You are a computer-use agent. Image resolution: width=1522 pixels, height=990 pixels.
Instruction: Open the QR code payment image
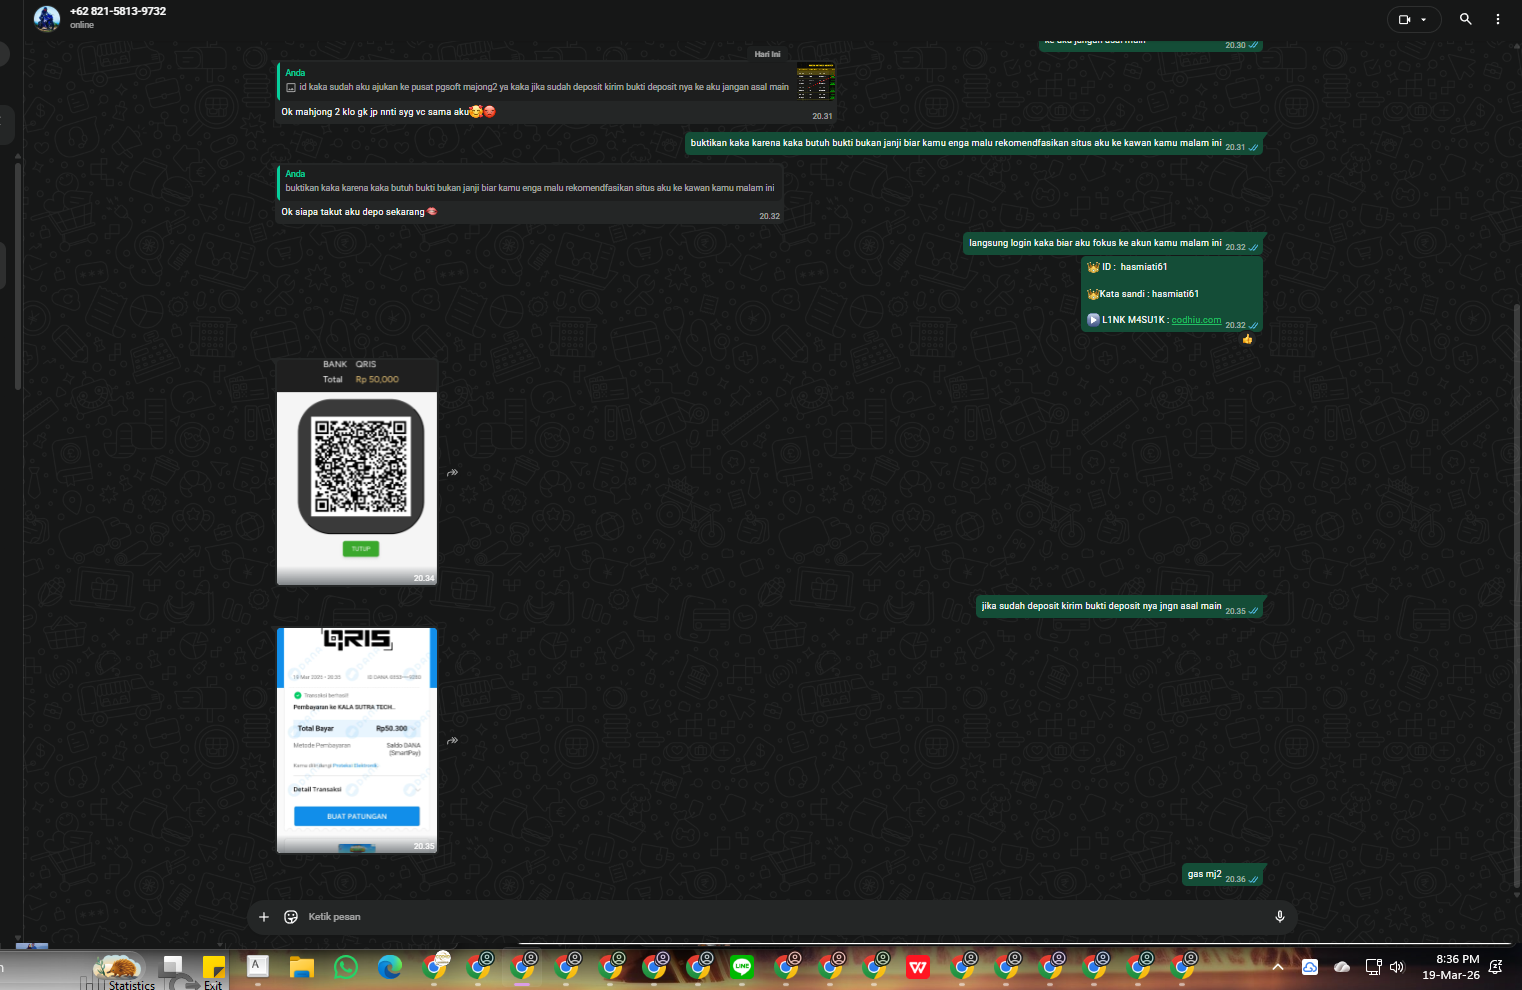(357, 472)
